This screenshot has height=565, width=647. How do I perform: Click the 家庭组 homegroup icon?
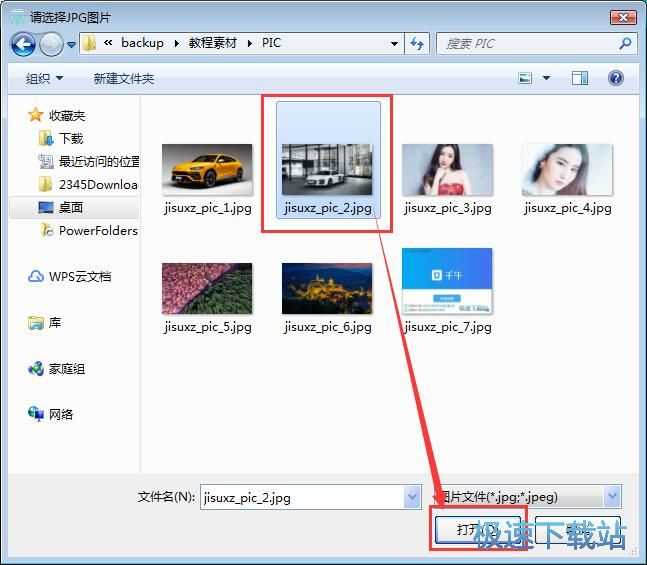(36, 368)
